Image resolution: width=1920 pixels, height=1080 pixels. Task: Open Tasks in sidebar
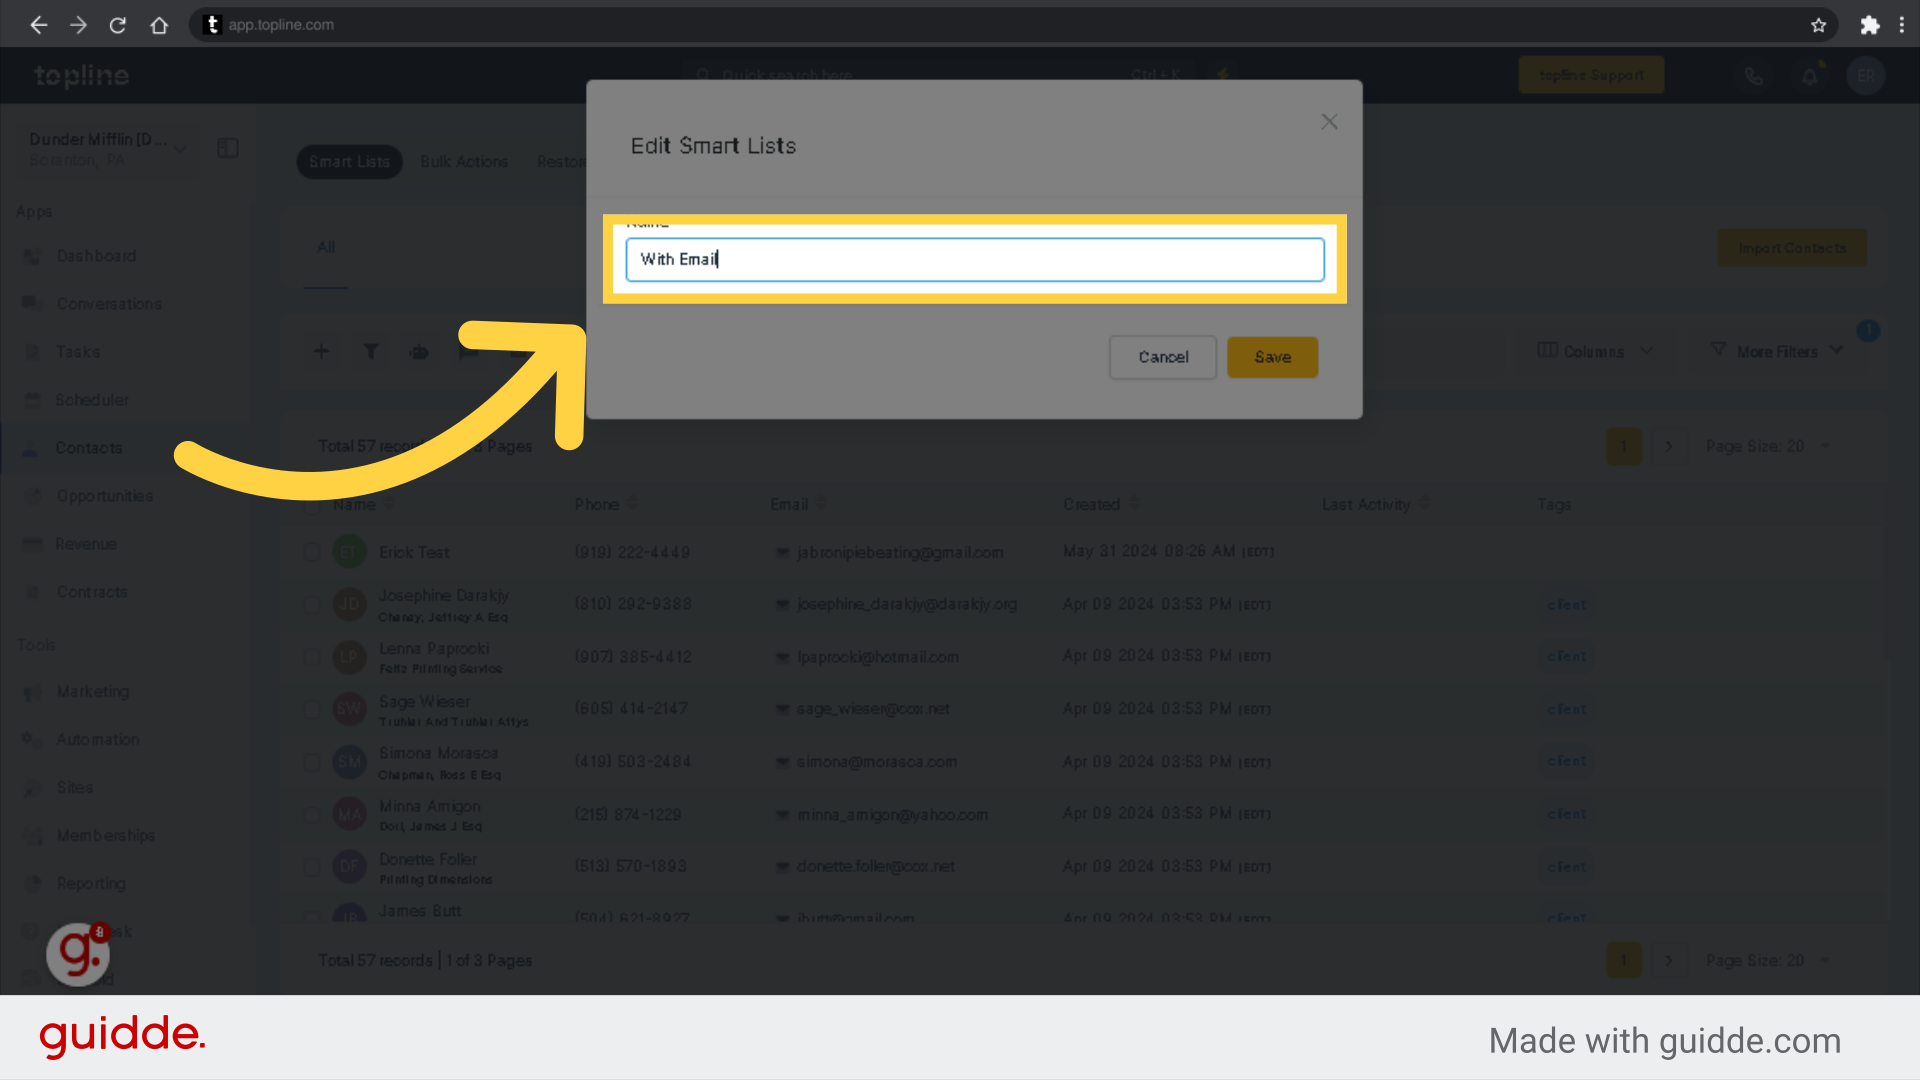point(78,352)
